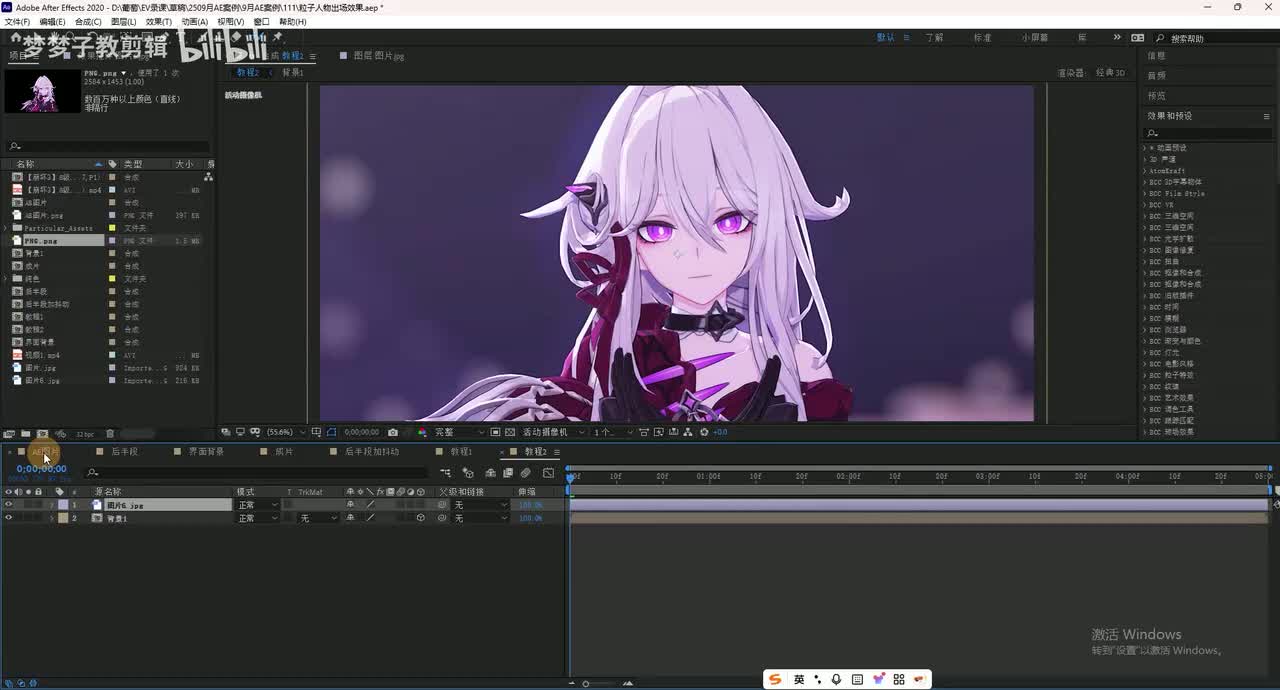1280x690 pixels.
Task: Expand layer 背景1 properties
Action: tap(52, 518)
